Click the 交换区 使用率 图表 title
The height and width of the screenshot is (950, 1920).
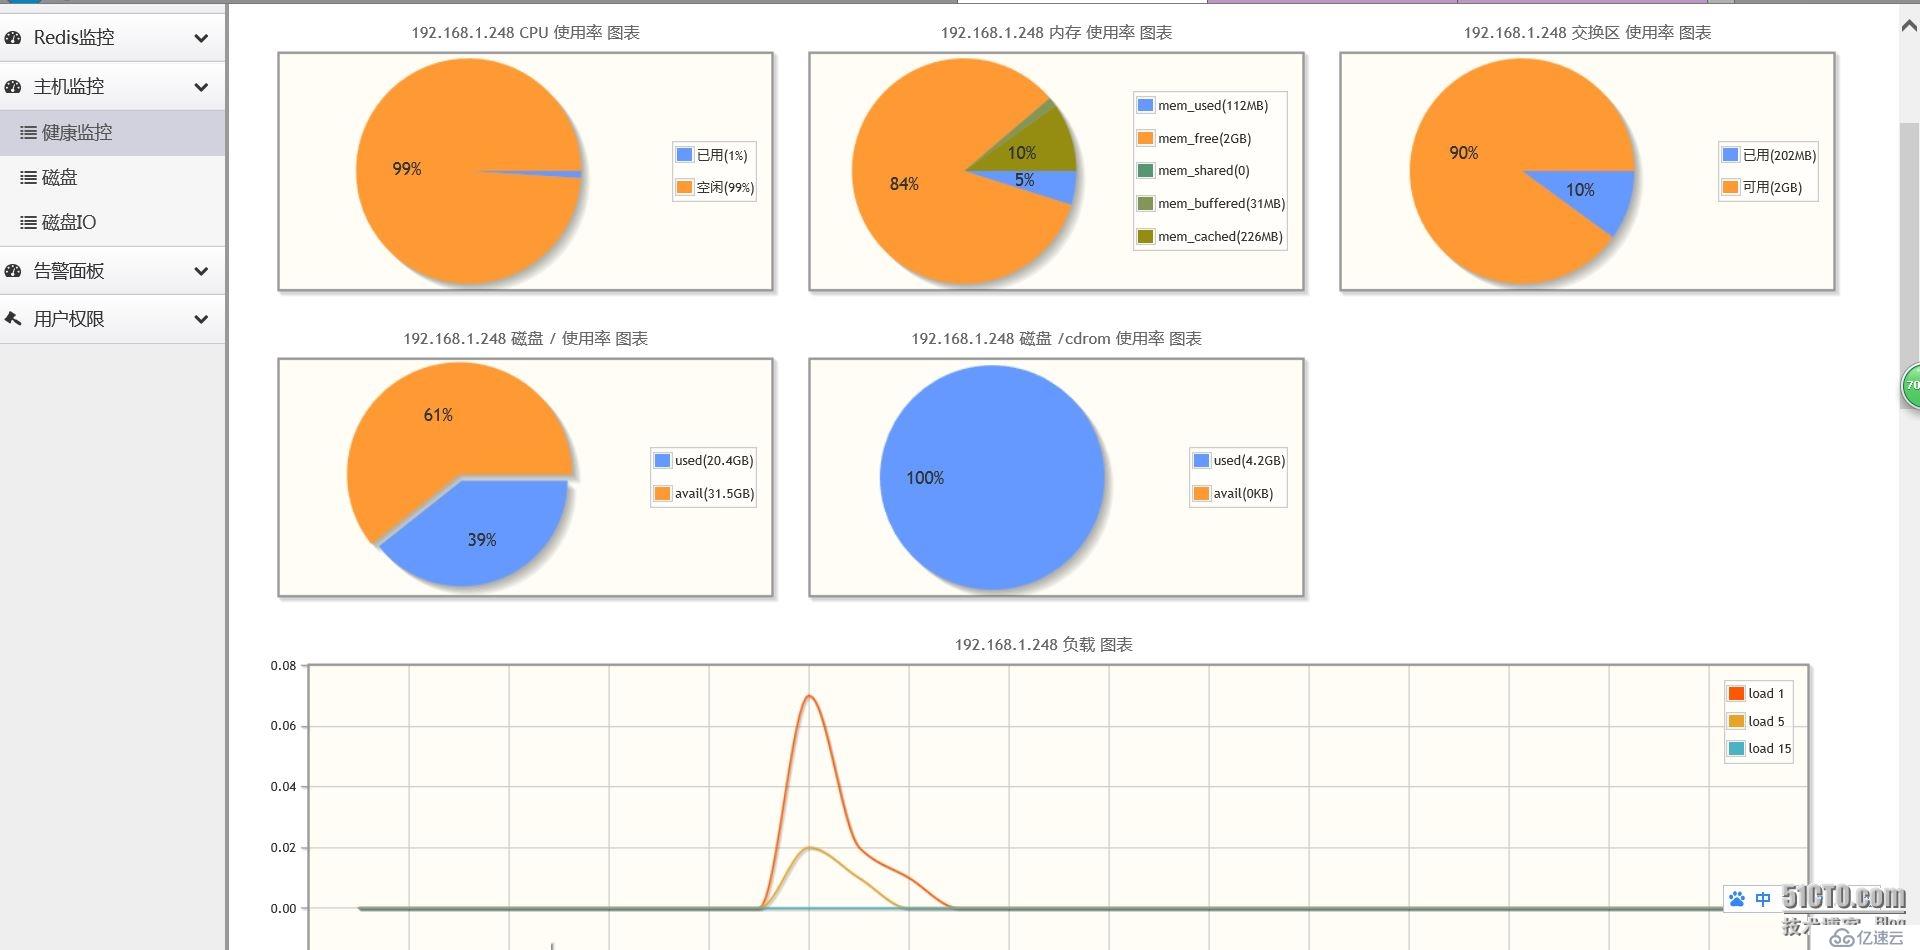click(x=1587, y=33)
